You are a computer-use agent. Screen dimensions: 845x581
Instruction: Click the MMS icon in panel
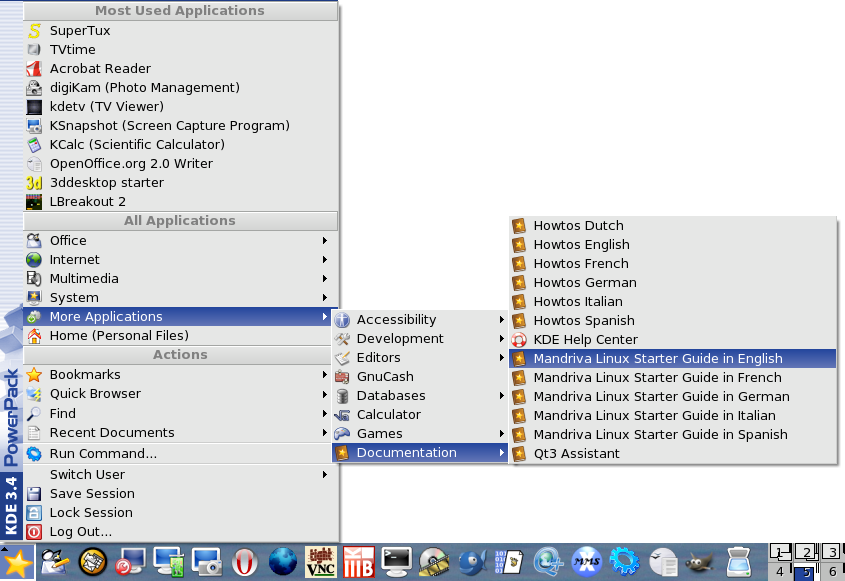click(x=586, y=562)
